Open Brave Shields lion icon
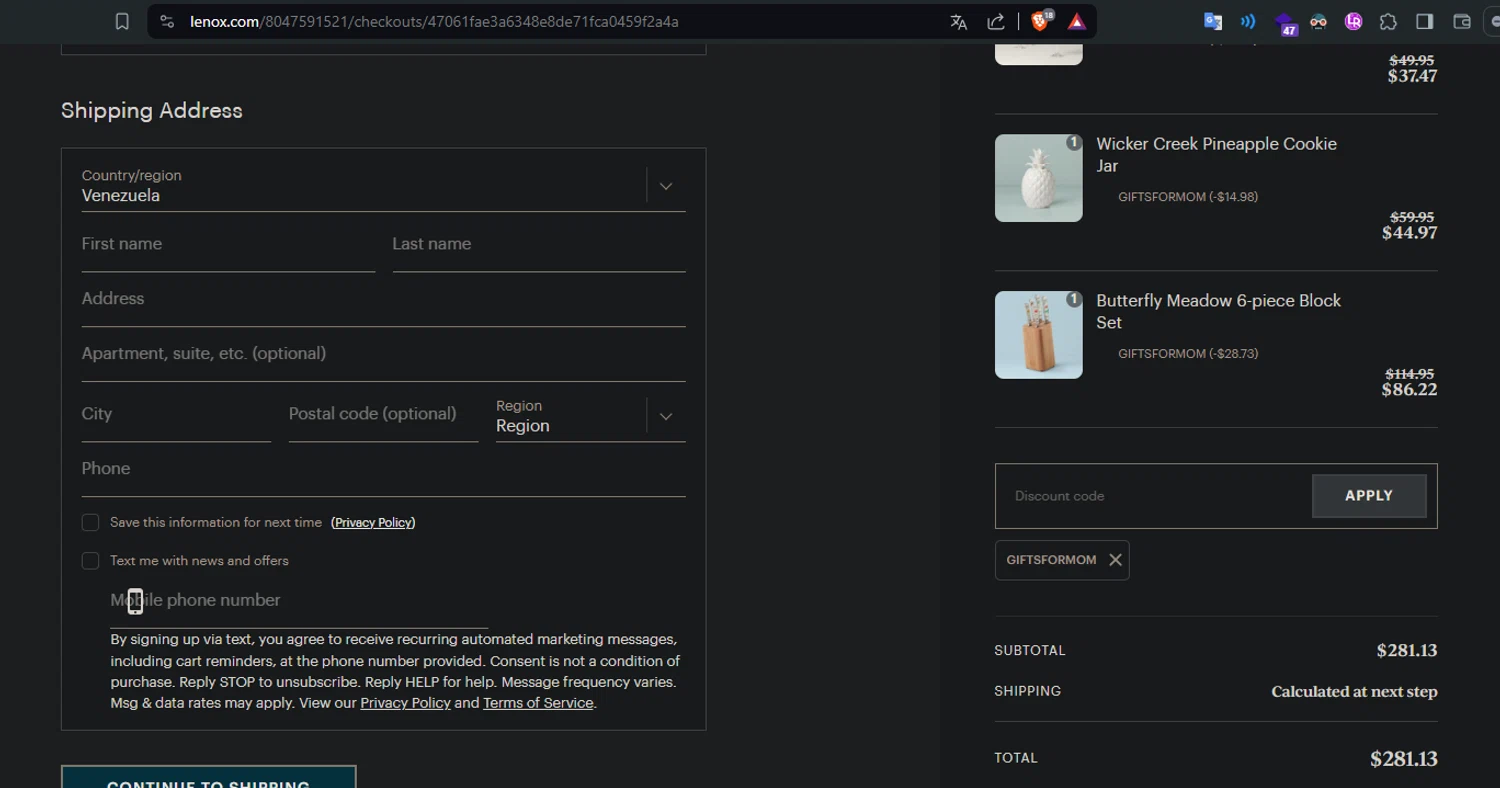Viewport: 1500px width, 788px height. [1040, 21]
